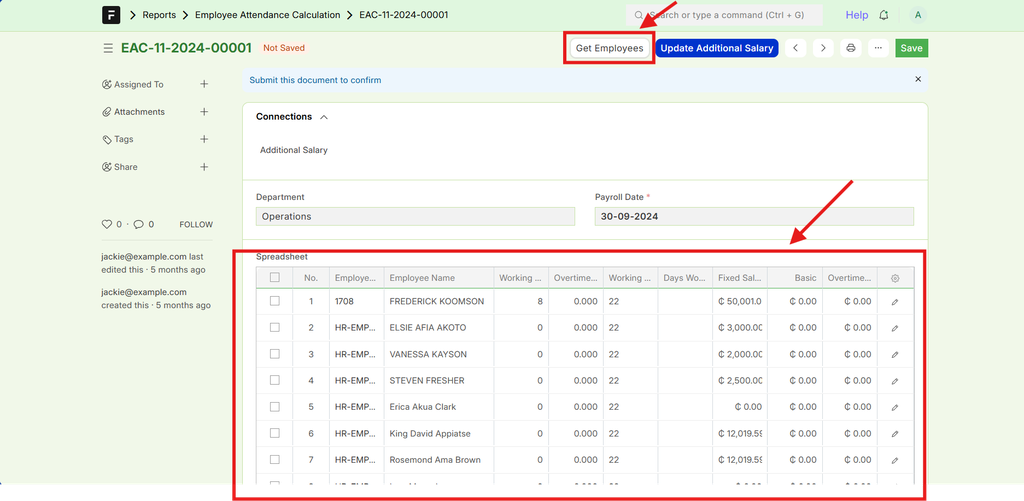Collapse the Connections section
1024x501 pixels.
[324, 117]
